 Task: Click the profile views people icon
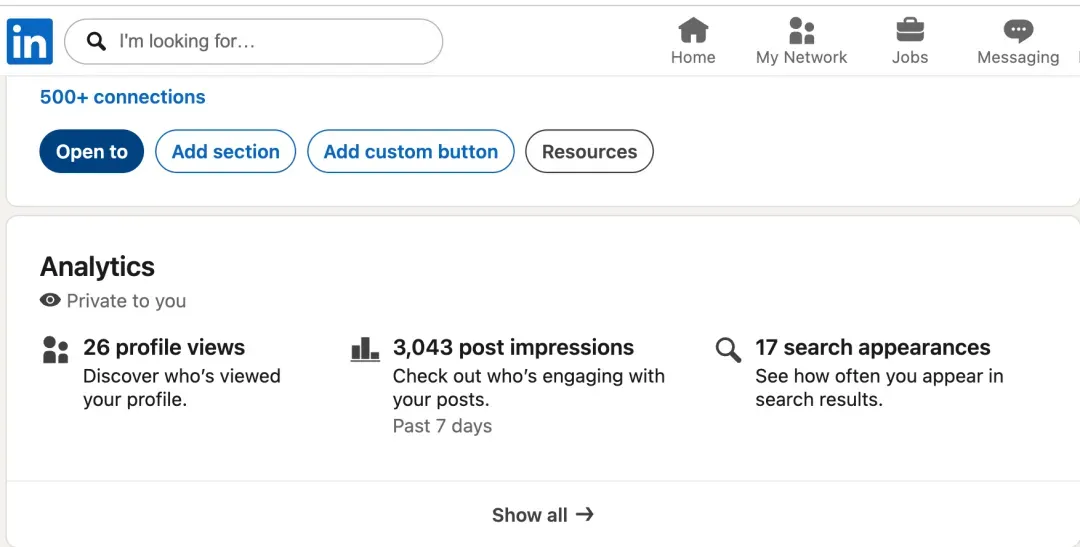tap(56, 349)
